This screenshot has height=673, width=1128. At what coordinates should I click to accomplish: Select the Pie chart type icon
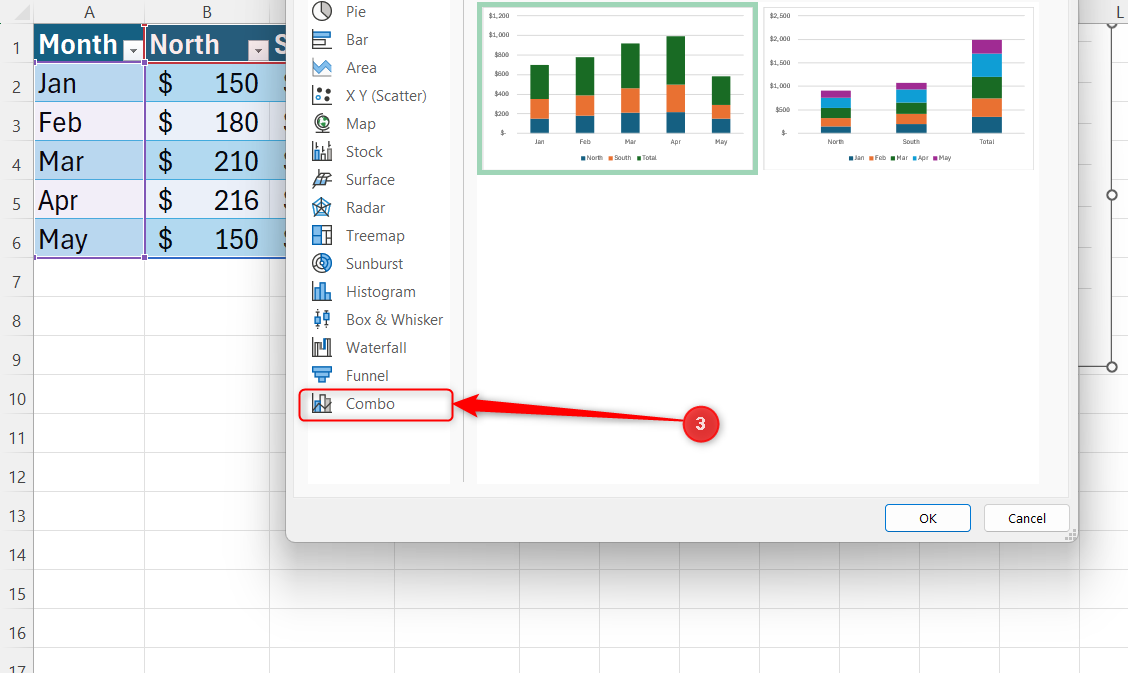pos(322,12)
